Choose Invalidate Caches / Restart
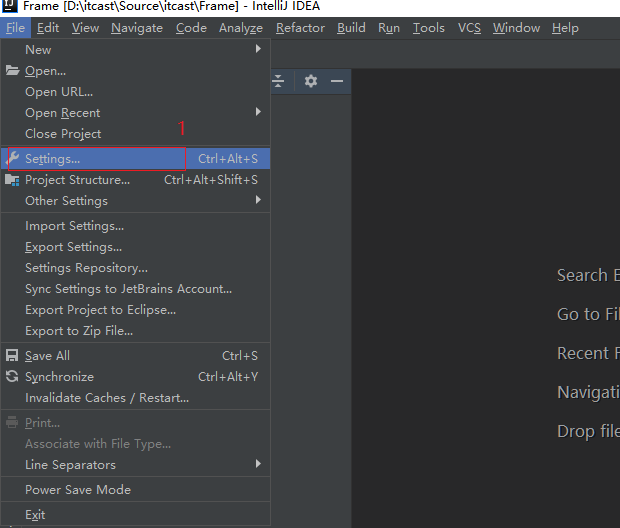The height and width of the screenshot is (528, 620). [107, 398]
